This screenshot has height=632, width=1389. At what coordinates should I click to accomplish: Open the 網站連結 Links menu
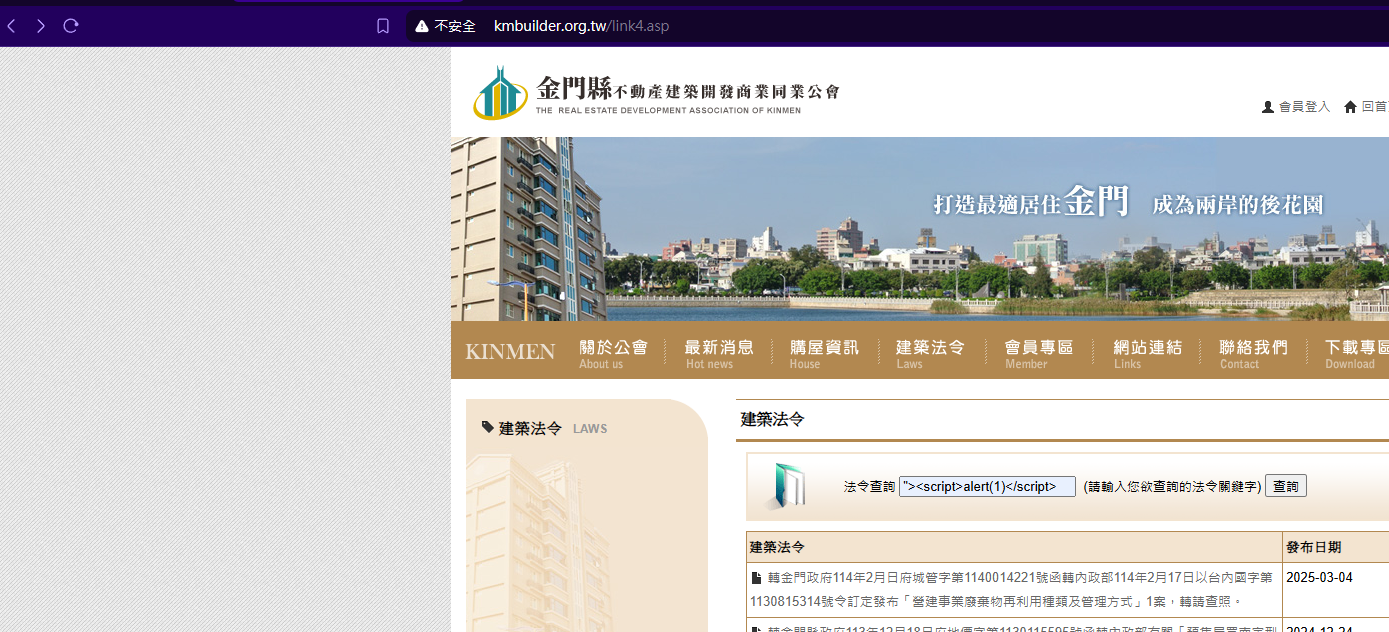[1148, 354]
